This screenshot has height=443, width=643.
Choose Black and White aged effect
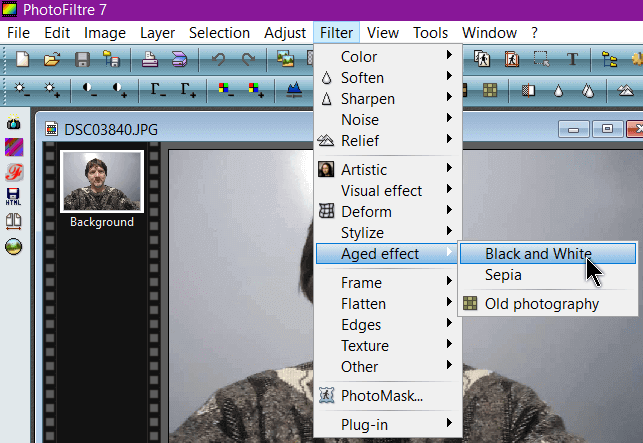tap(538, 254)
